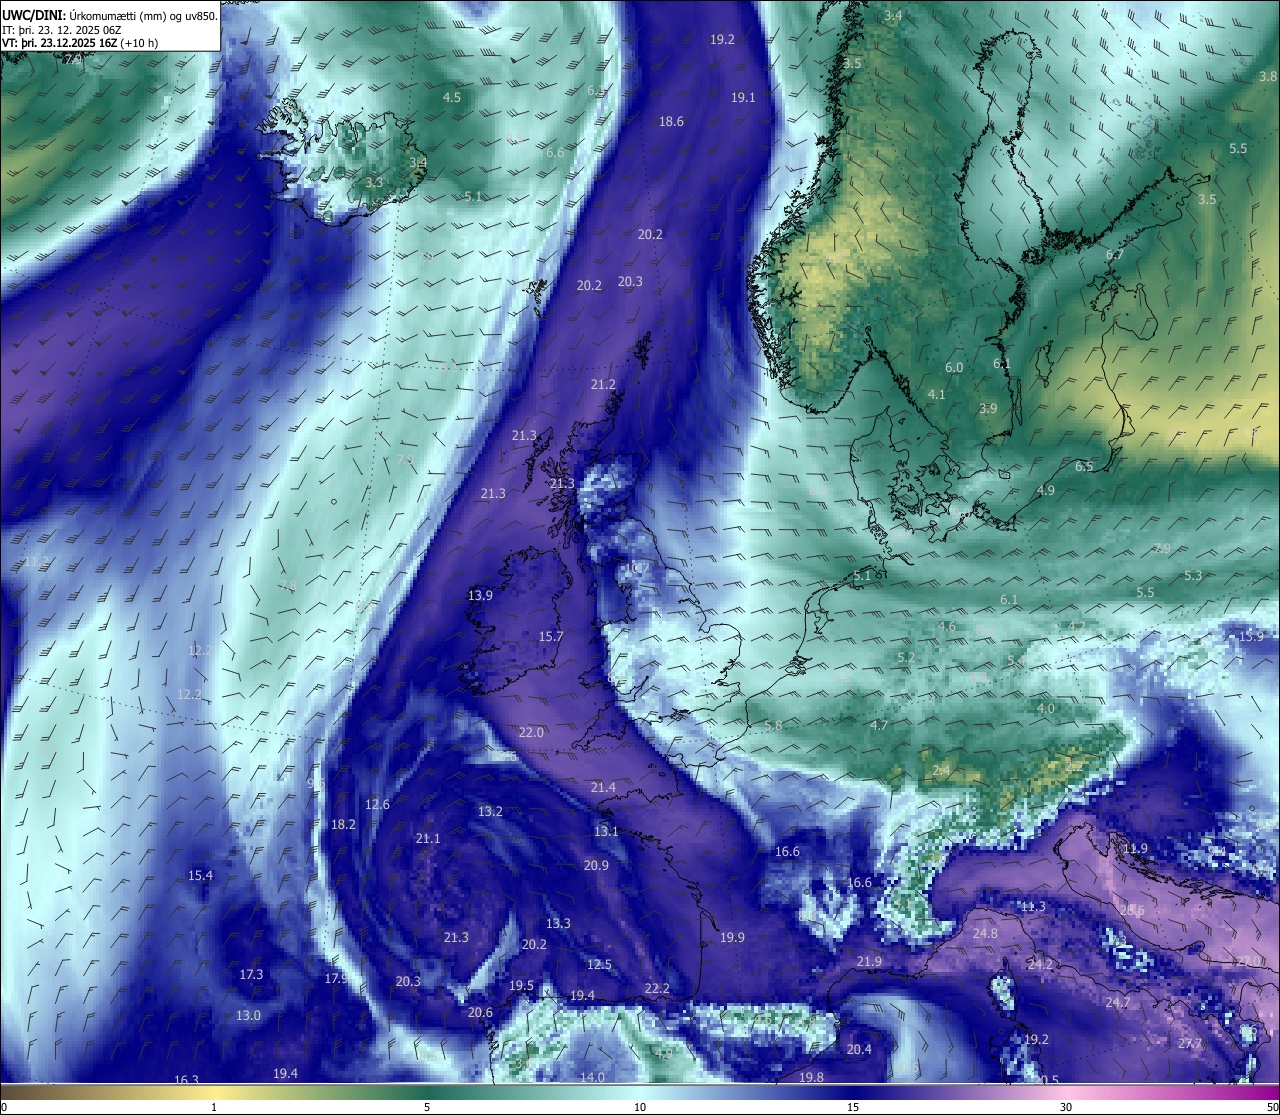Click the 24.8 value on the map

985,934
